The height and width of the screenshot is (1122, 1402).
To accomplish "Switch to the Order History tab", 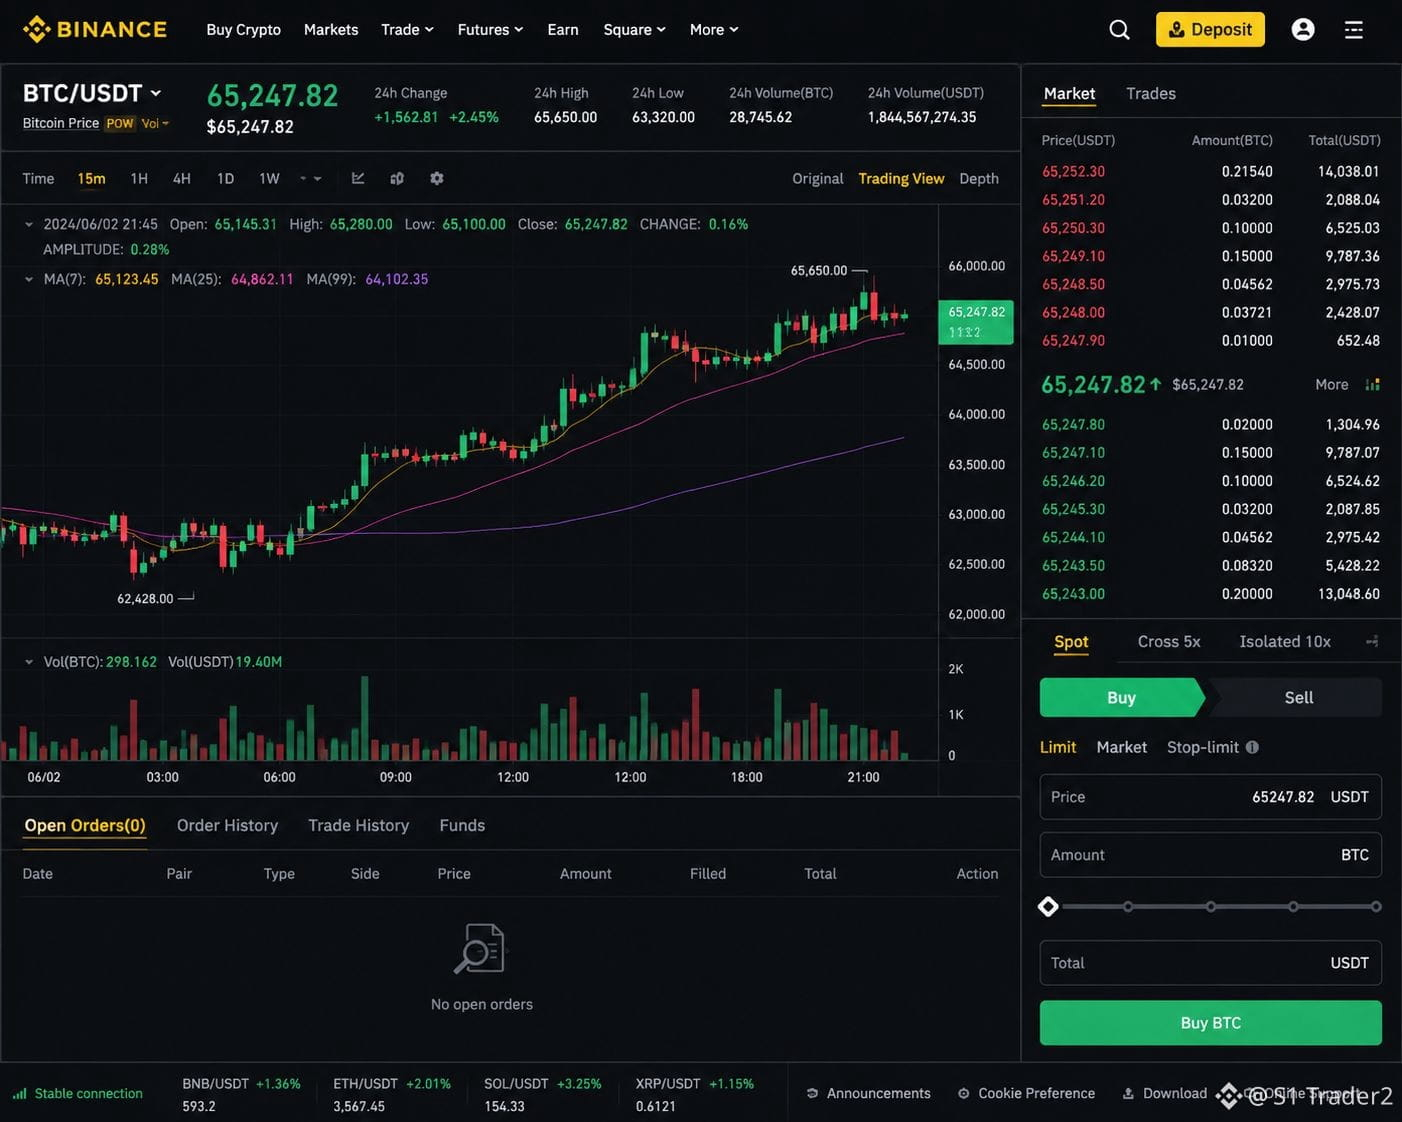I will point(227,825).
